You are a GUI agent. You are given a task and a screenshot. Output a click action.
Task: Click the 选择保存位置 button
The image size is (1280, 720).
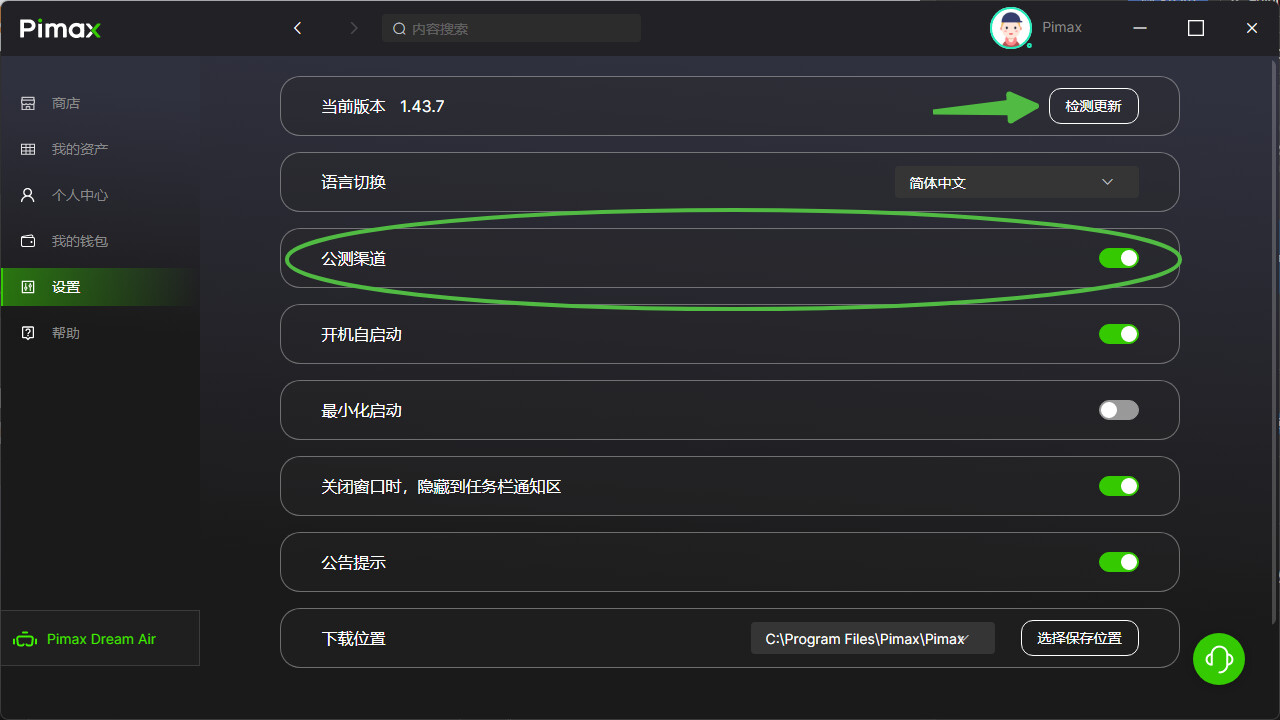click(x=1079, y=638)
